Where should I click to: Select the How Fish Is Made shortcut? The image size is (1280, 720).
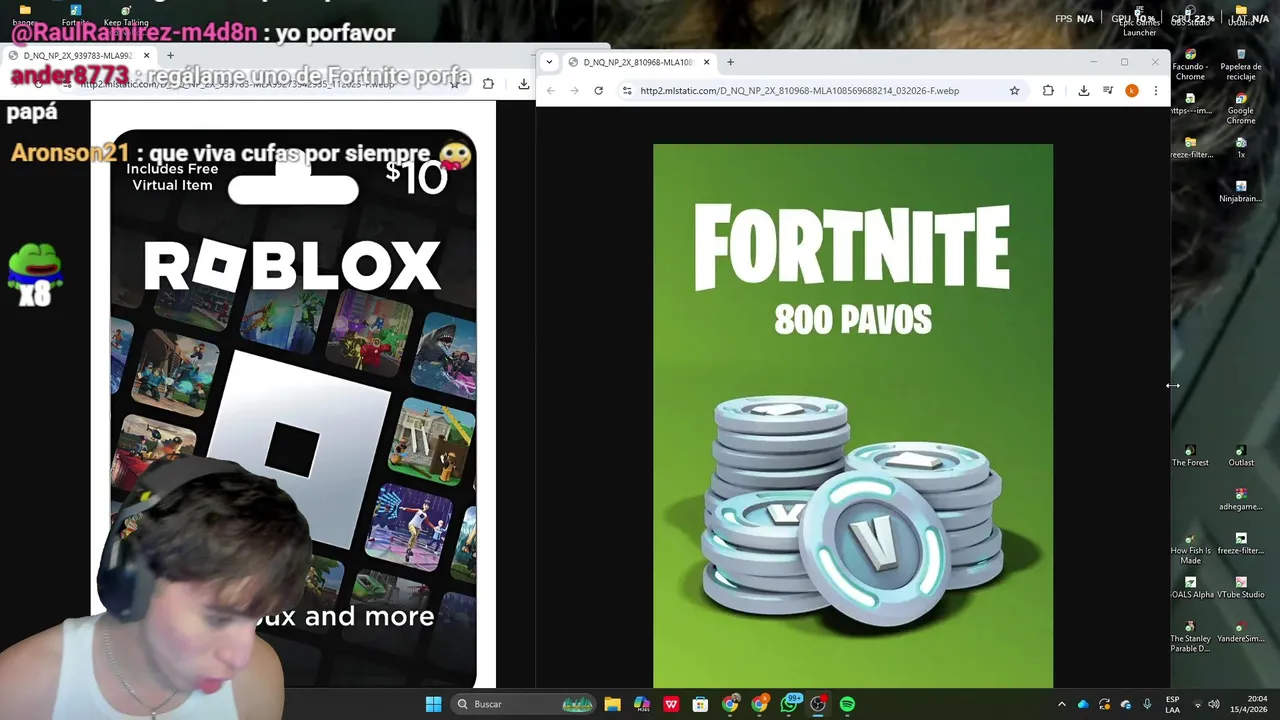[x=1190, y=549]
